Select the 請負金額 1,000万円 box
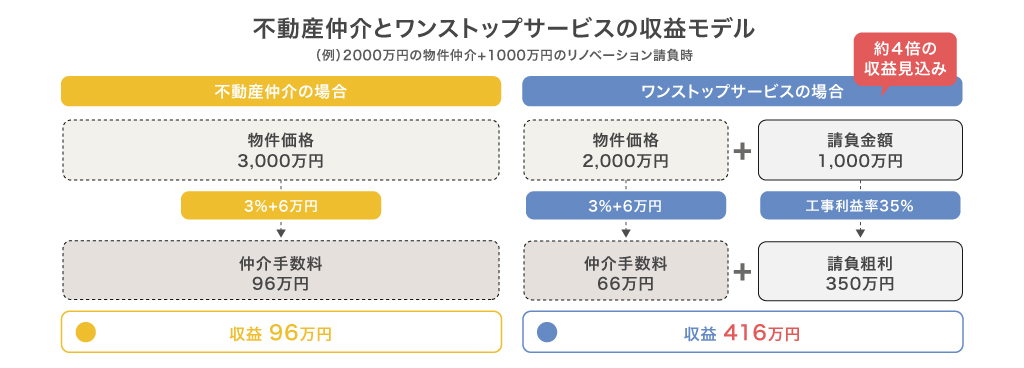This screenshot has width=1024, height=368. click(x=860, y=150)
